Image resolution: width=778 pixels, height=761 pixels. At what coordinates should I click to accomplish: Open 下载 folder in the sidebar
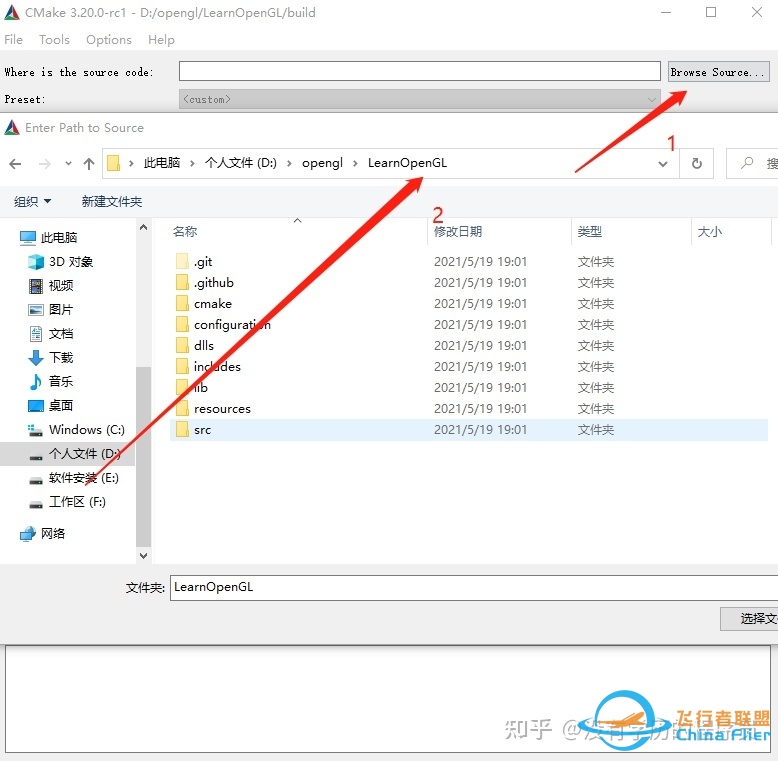click(x=61, y=357)
